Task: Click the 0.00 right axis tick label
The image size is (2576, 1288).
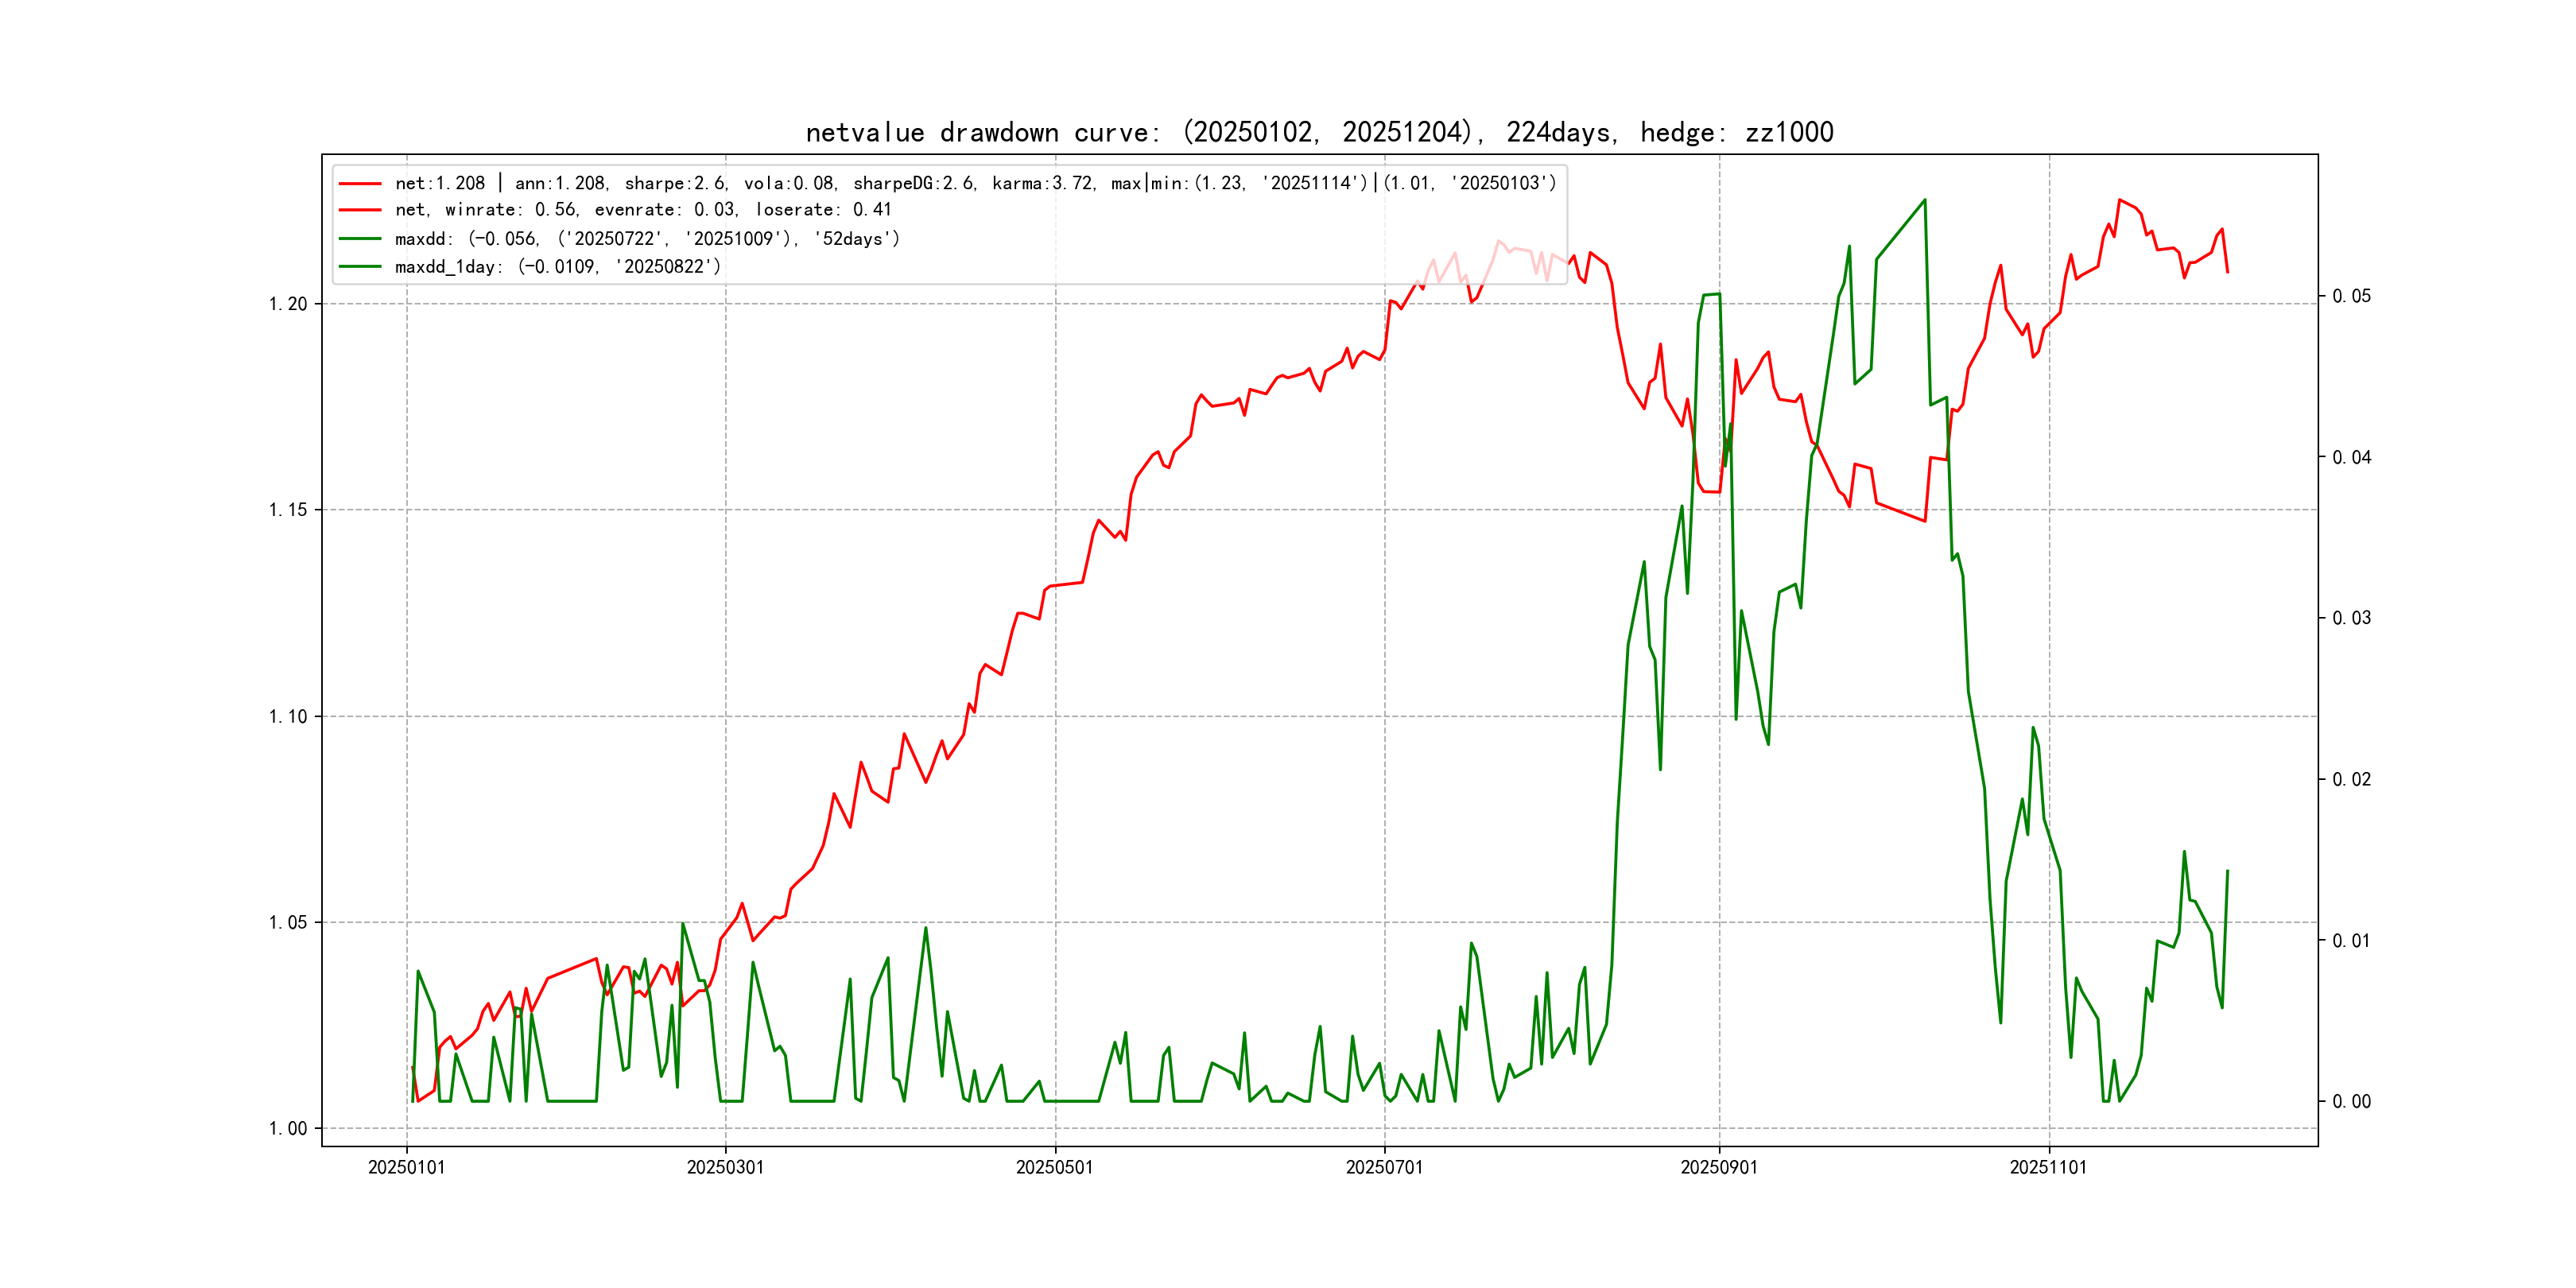Action: pos(2351,1101)
